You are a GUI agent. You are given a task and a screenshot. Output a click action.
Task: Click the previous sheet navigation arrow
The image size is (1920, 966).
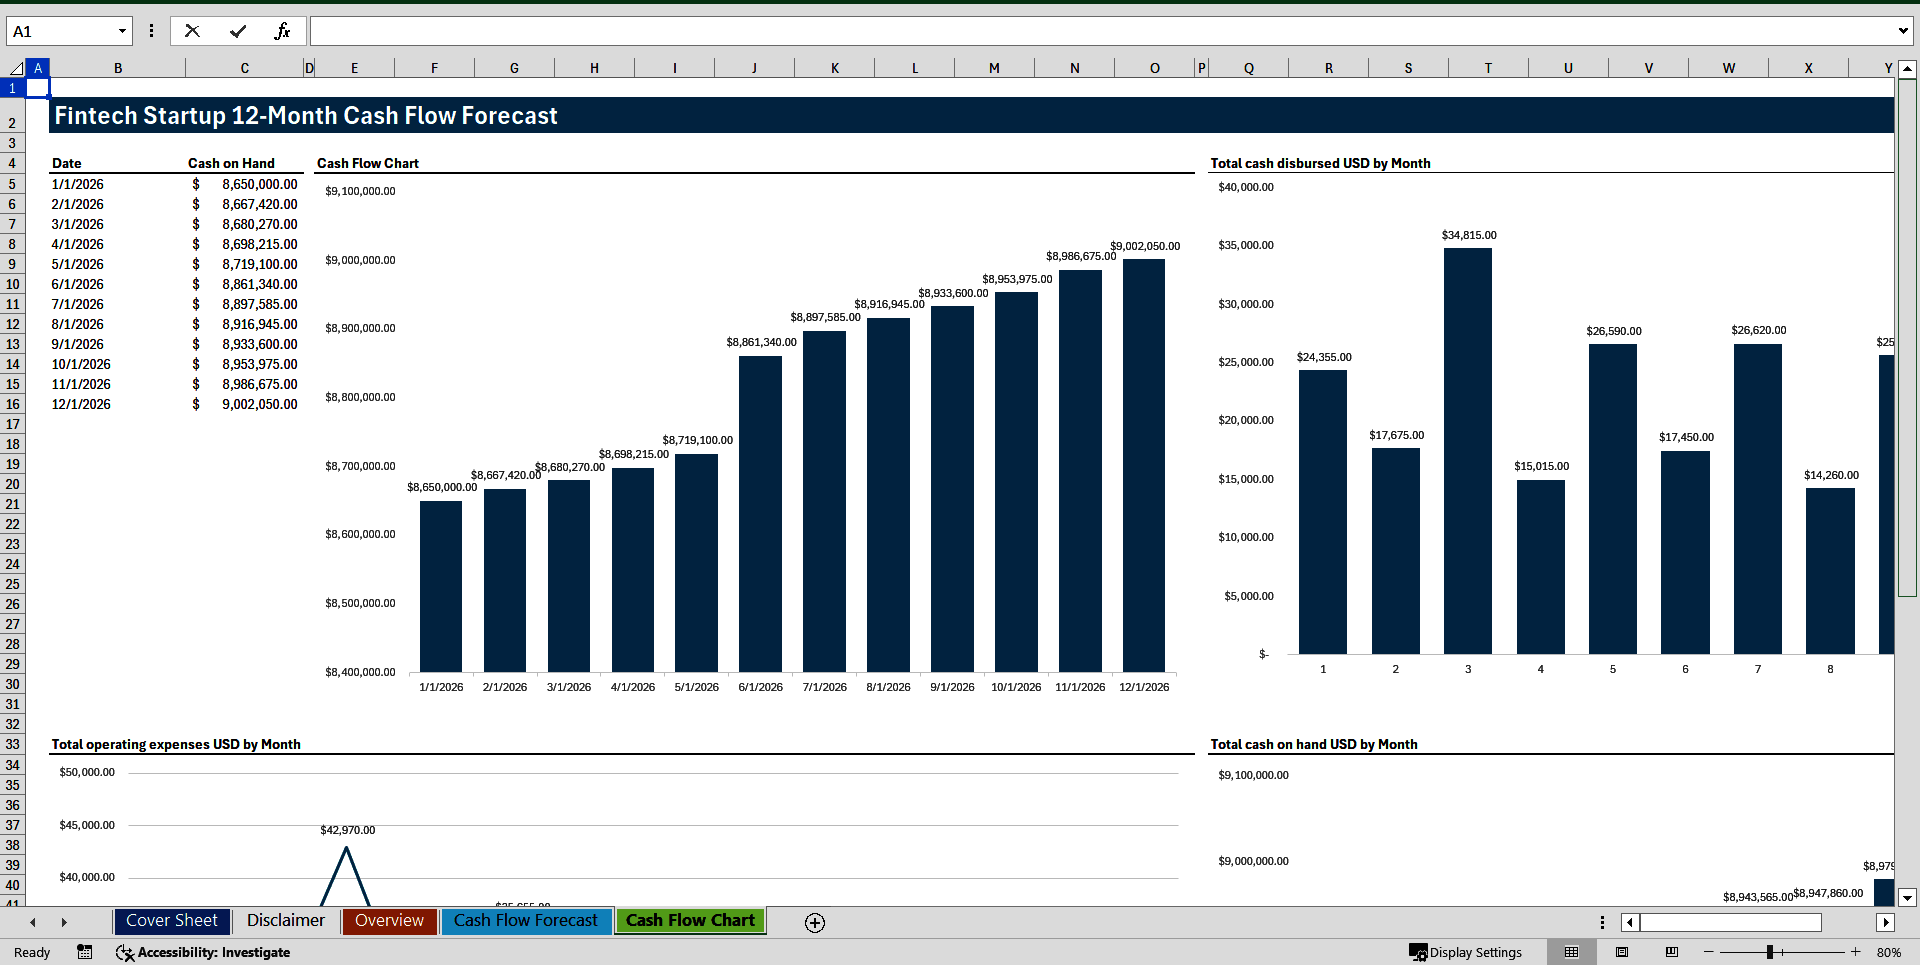pyautogui.click(x=33, y=922)
